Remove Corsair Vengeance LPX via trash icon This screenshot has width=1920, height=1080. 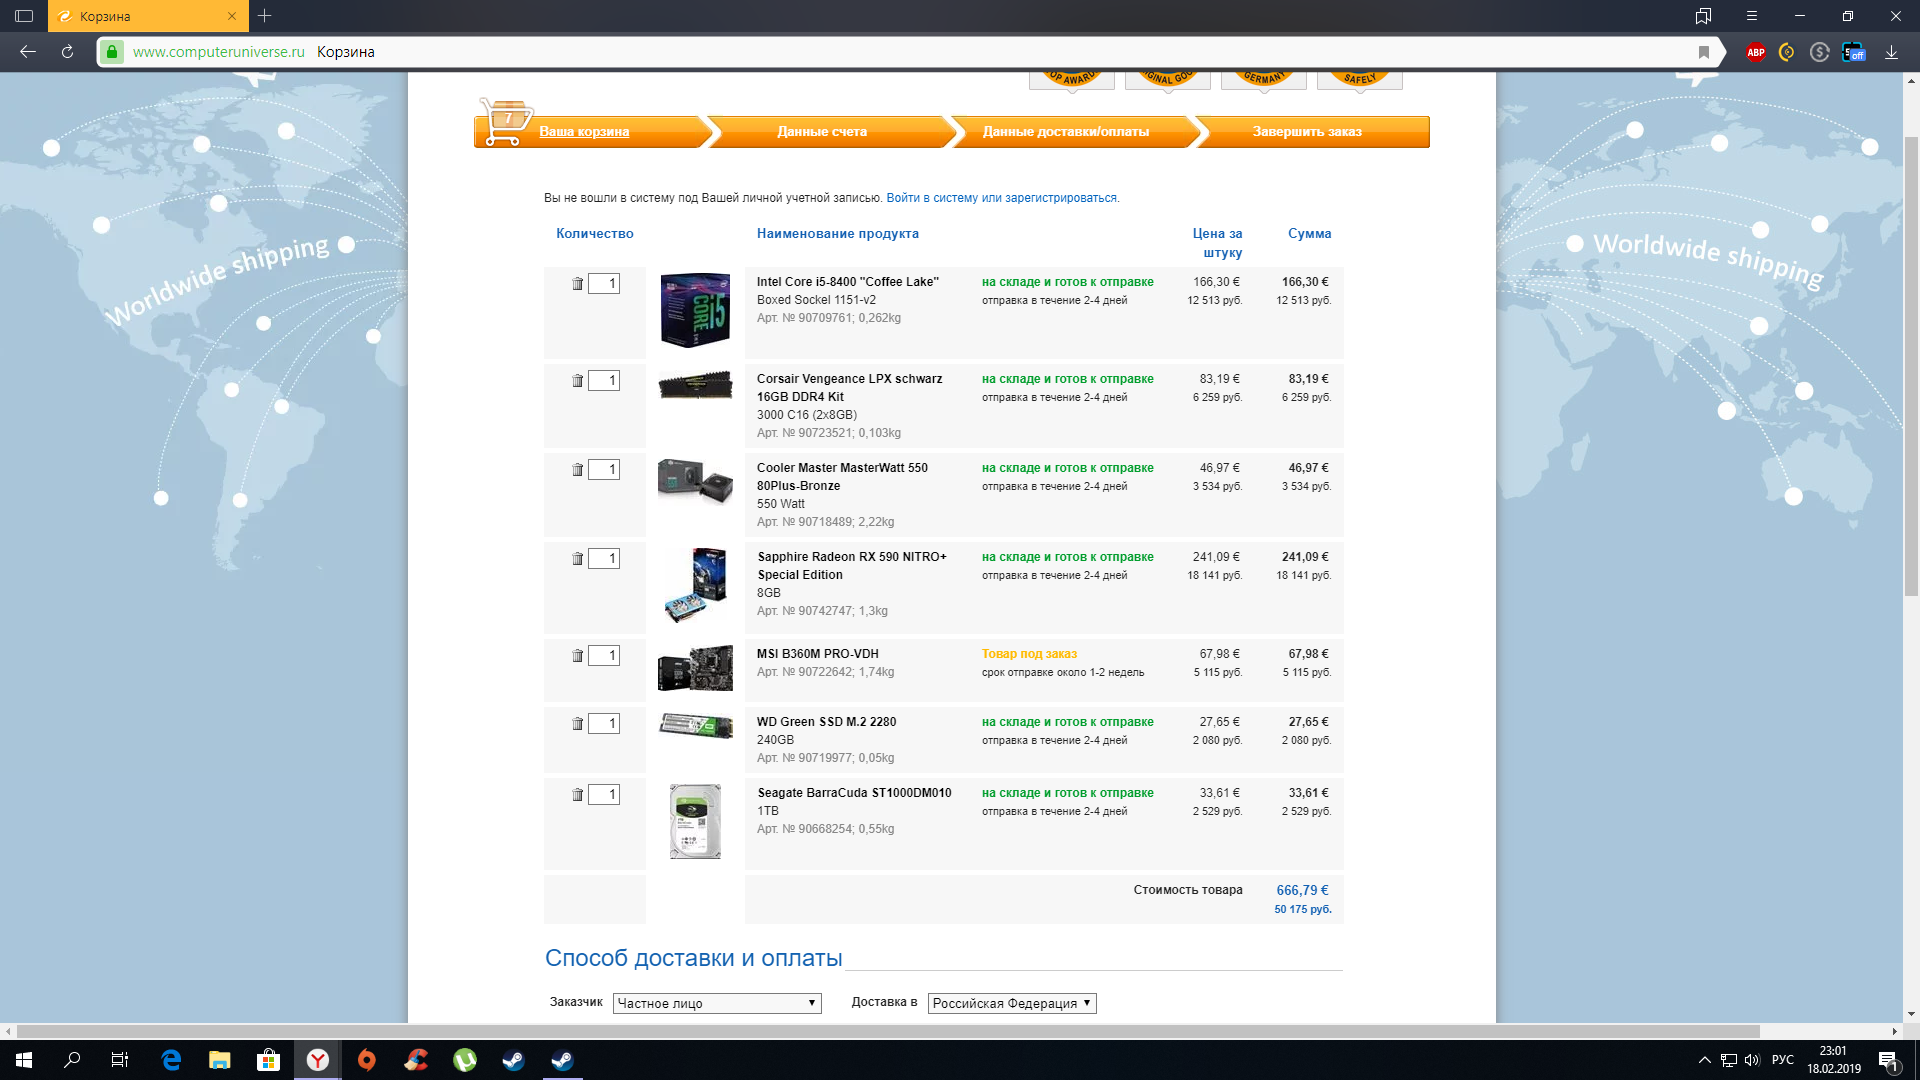click(x=577, y=381)
